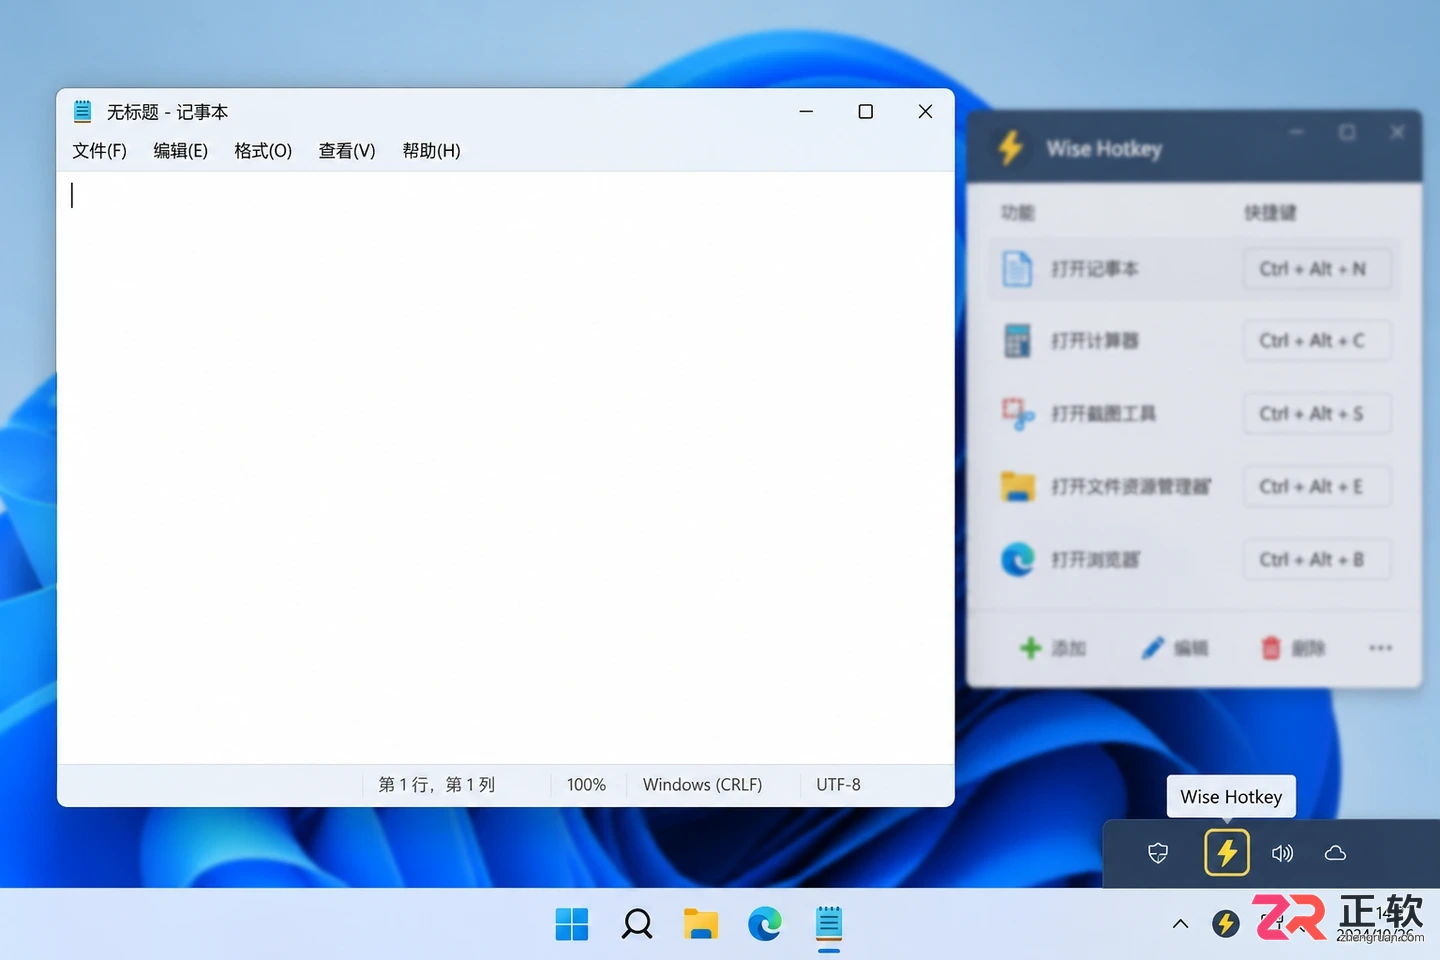The image size is (1440, 960).
Task: Click the security shield tray icon
Action: 1158,853
